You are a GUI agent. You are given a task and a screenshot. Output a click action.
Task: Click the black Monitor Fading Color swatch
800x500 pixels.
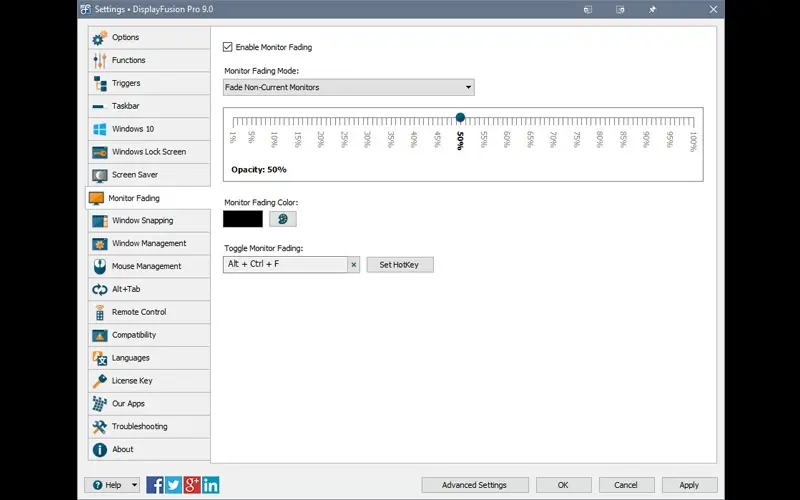click(243, 218)
